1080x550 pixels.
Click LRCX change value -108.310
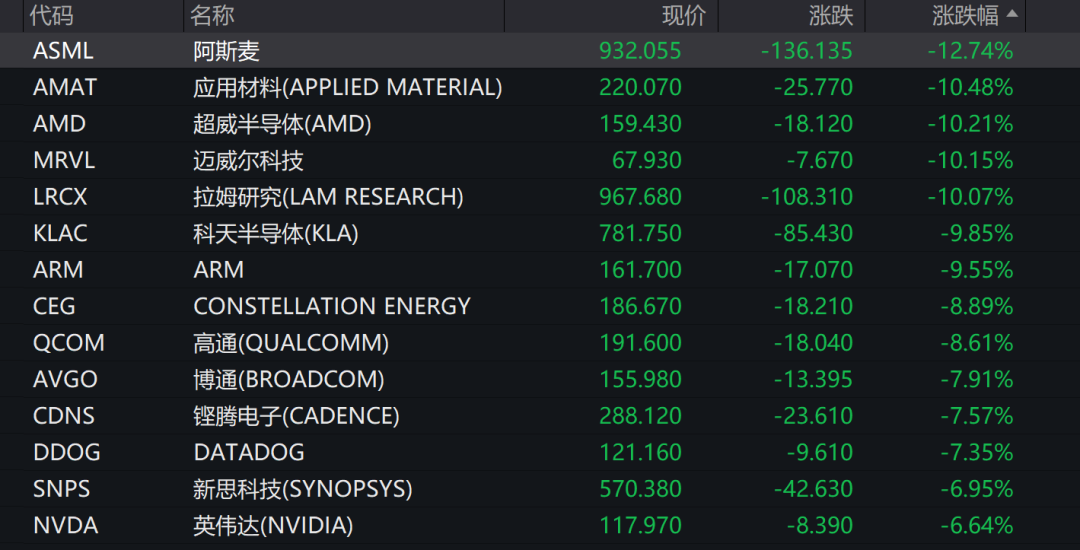(x=807, y=197)
